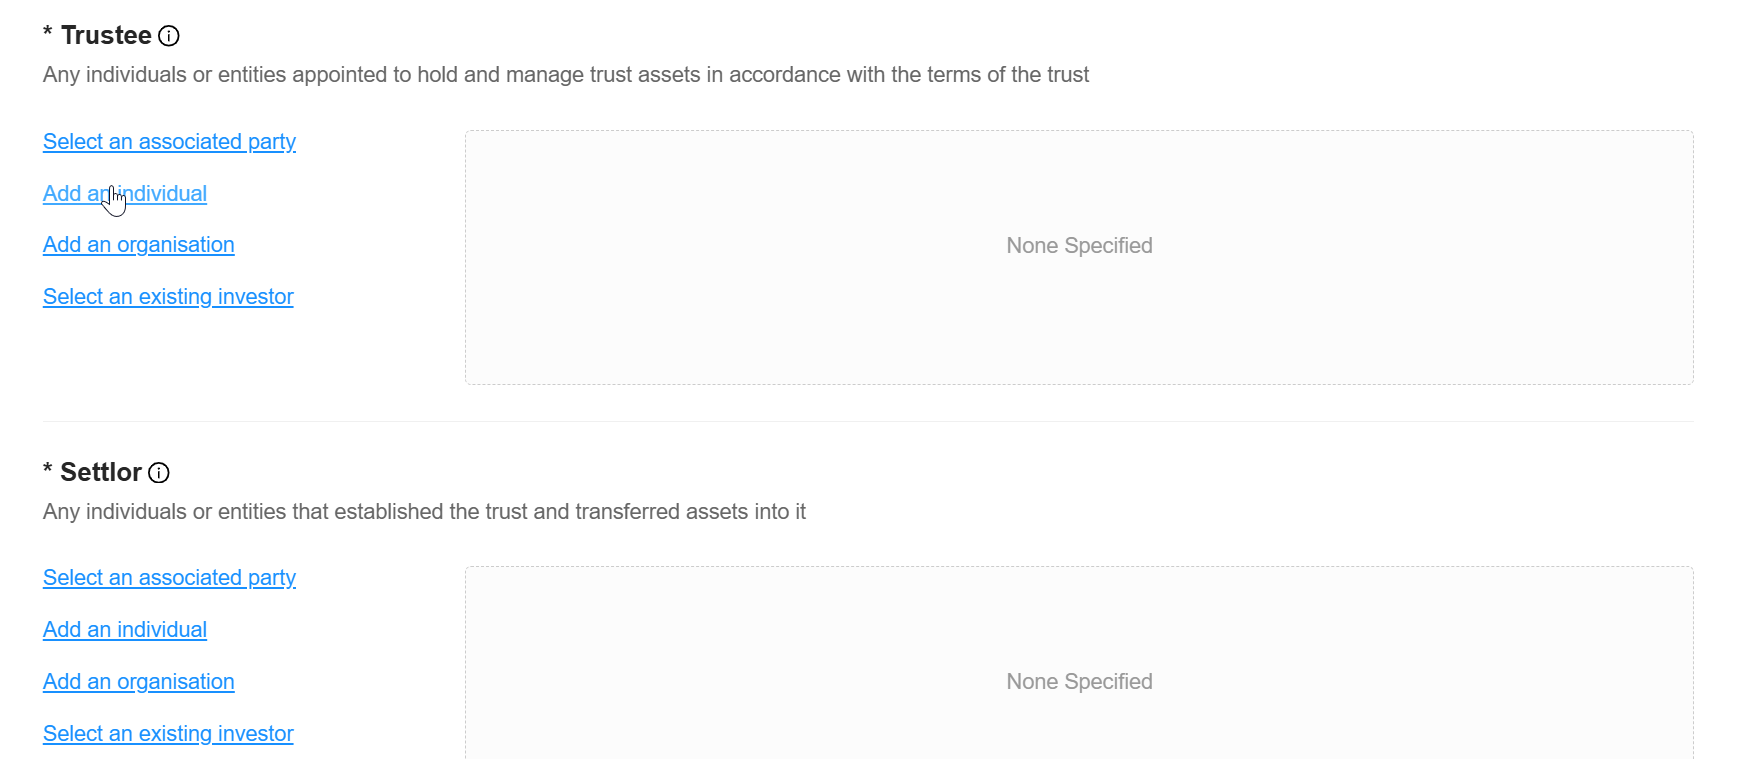Click the Trustee section heading
The width and height of the screenshot is (1753, 759).
(106, 36)
